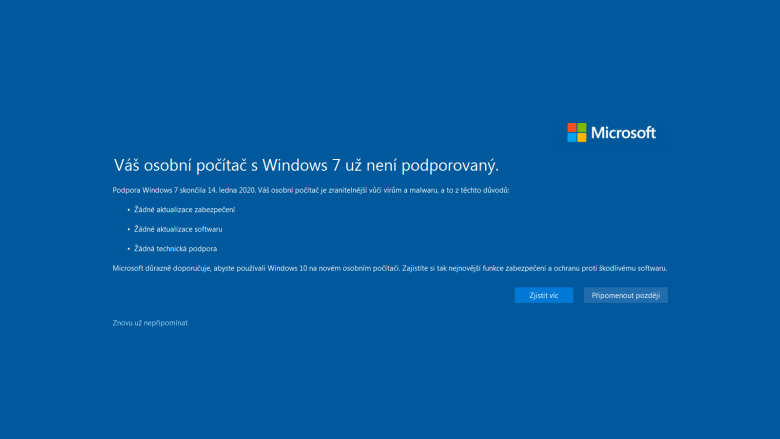Viewport: 780px width, 439px height.
Task: Click the date "14. ledna 2020" text
Action: click(231, 190)
